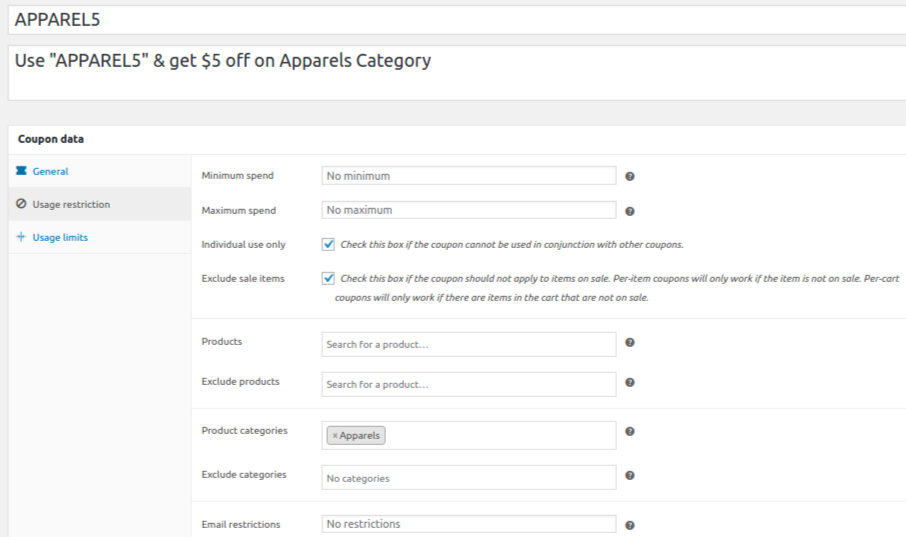The height and width of the screenshot is (537, 906).
Task: Remove the Apparels category tag
Action: (x=335, y=436)
